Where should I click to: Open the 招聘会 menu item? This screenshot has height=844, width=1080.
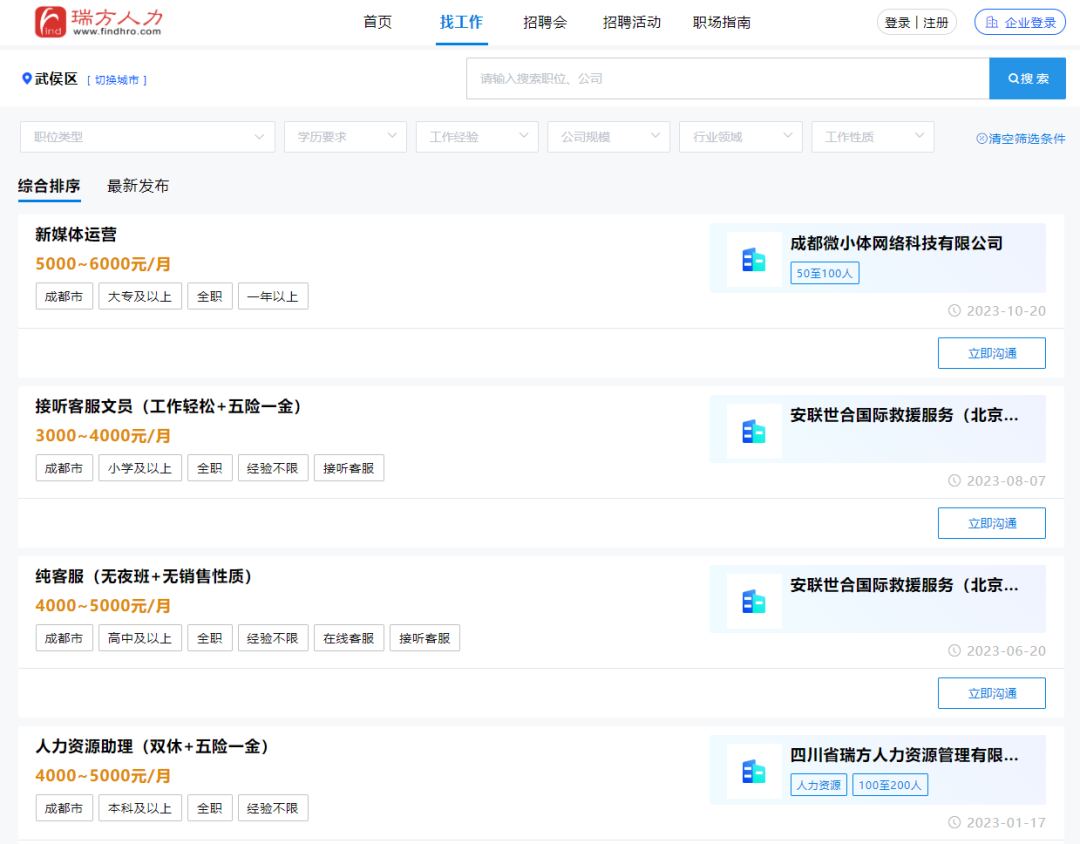544,22
